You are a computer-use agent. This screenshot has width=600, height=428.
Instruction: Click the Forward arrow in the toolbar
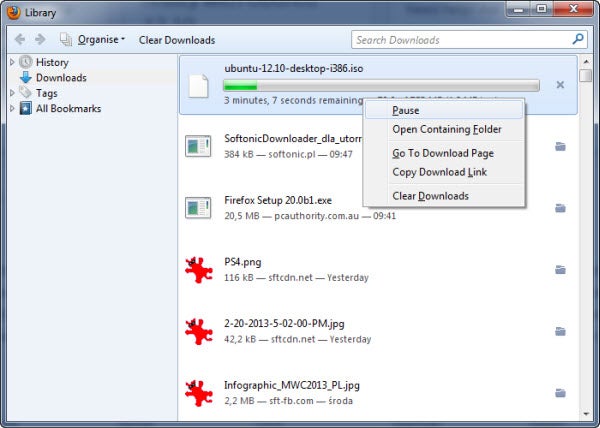click(x=40, y=39)
